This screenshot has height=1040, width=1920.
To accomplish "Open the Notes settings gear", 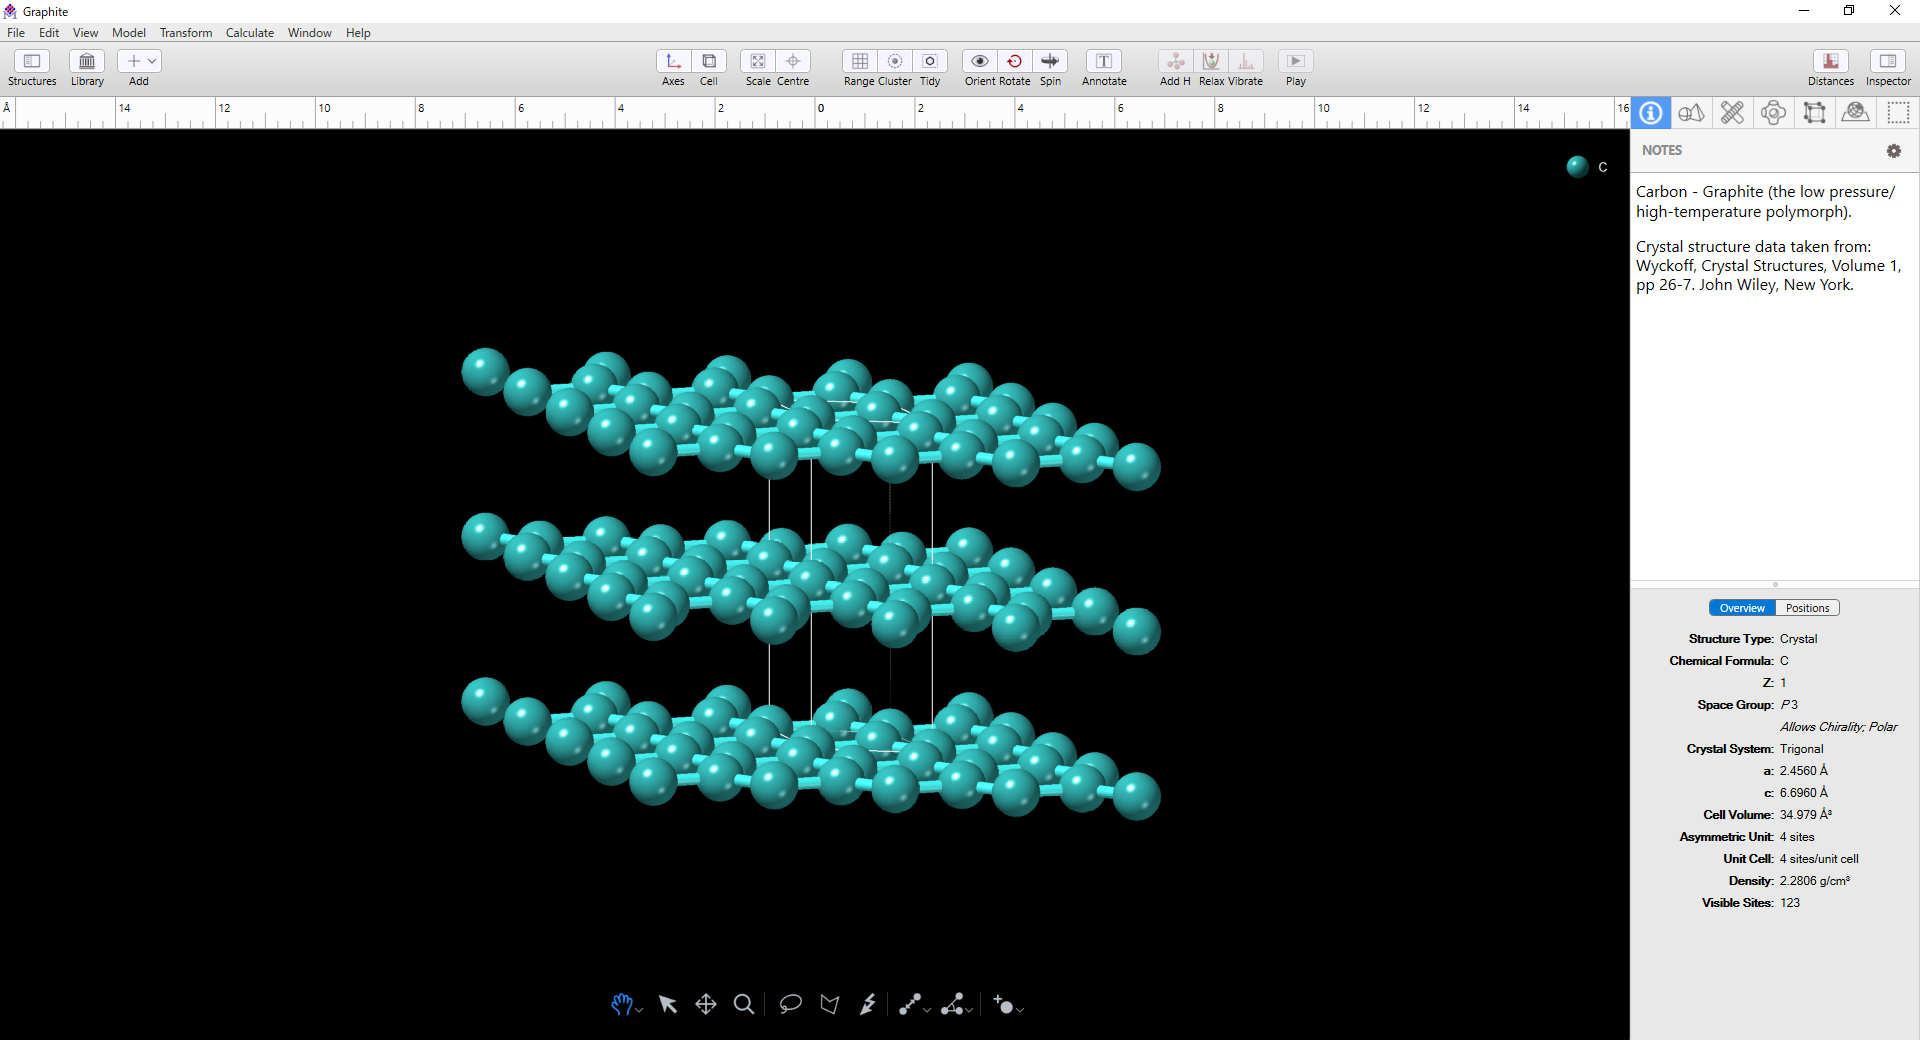I will 1893,151.
